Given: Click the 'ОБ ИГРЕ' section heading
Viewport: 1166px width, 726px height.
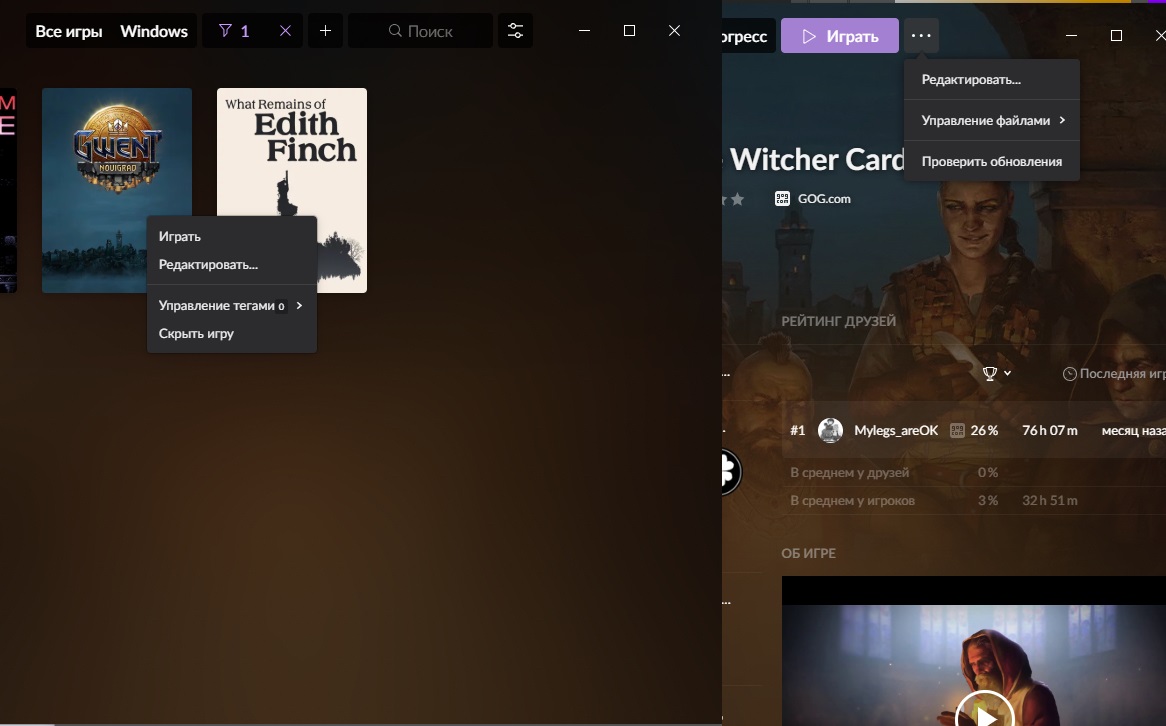Looking at the screenshot, I should pyautogui.click(x=808, y=553).
